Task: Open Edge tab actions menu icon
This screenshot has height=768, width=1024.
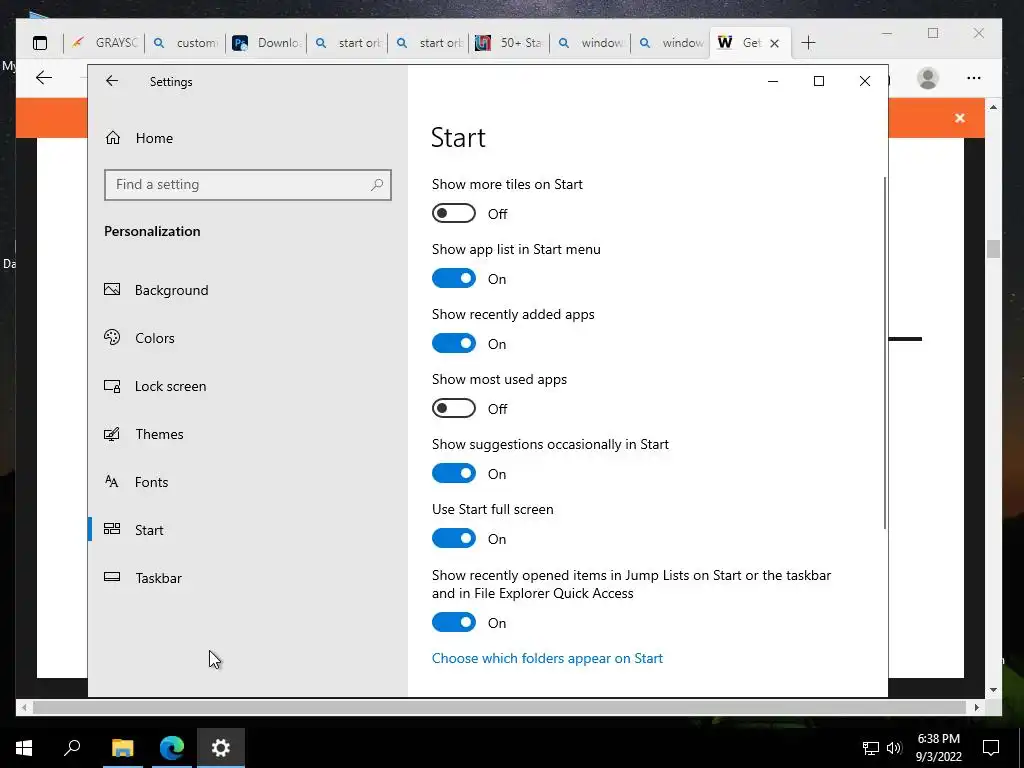Action: [40, 43]
